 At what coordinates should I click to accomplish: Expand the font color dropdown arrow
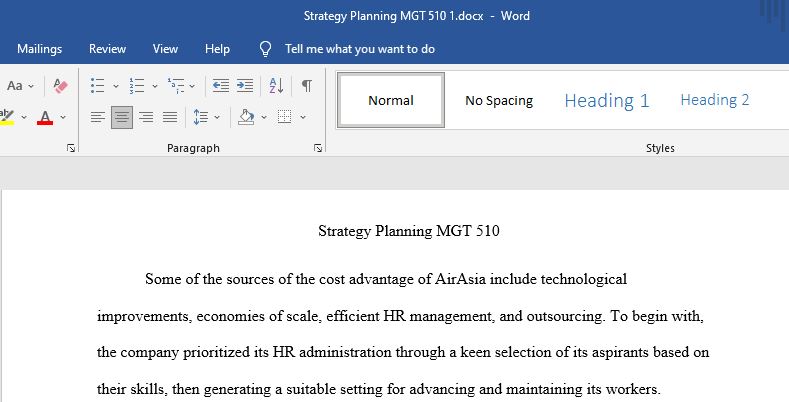tap(63, 117)
